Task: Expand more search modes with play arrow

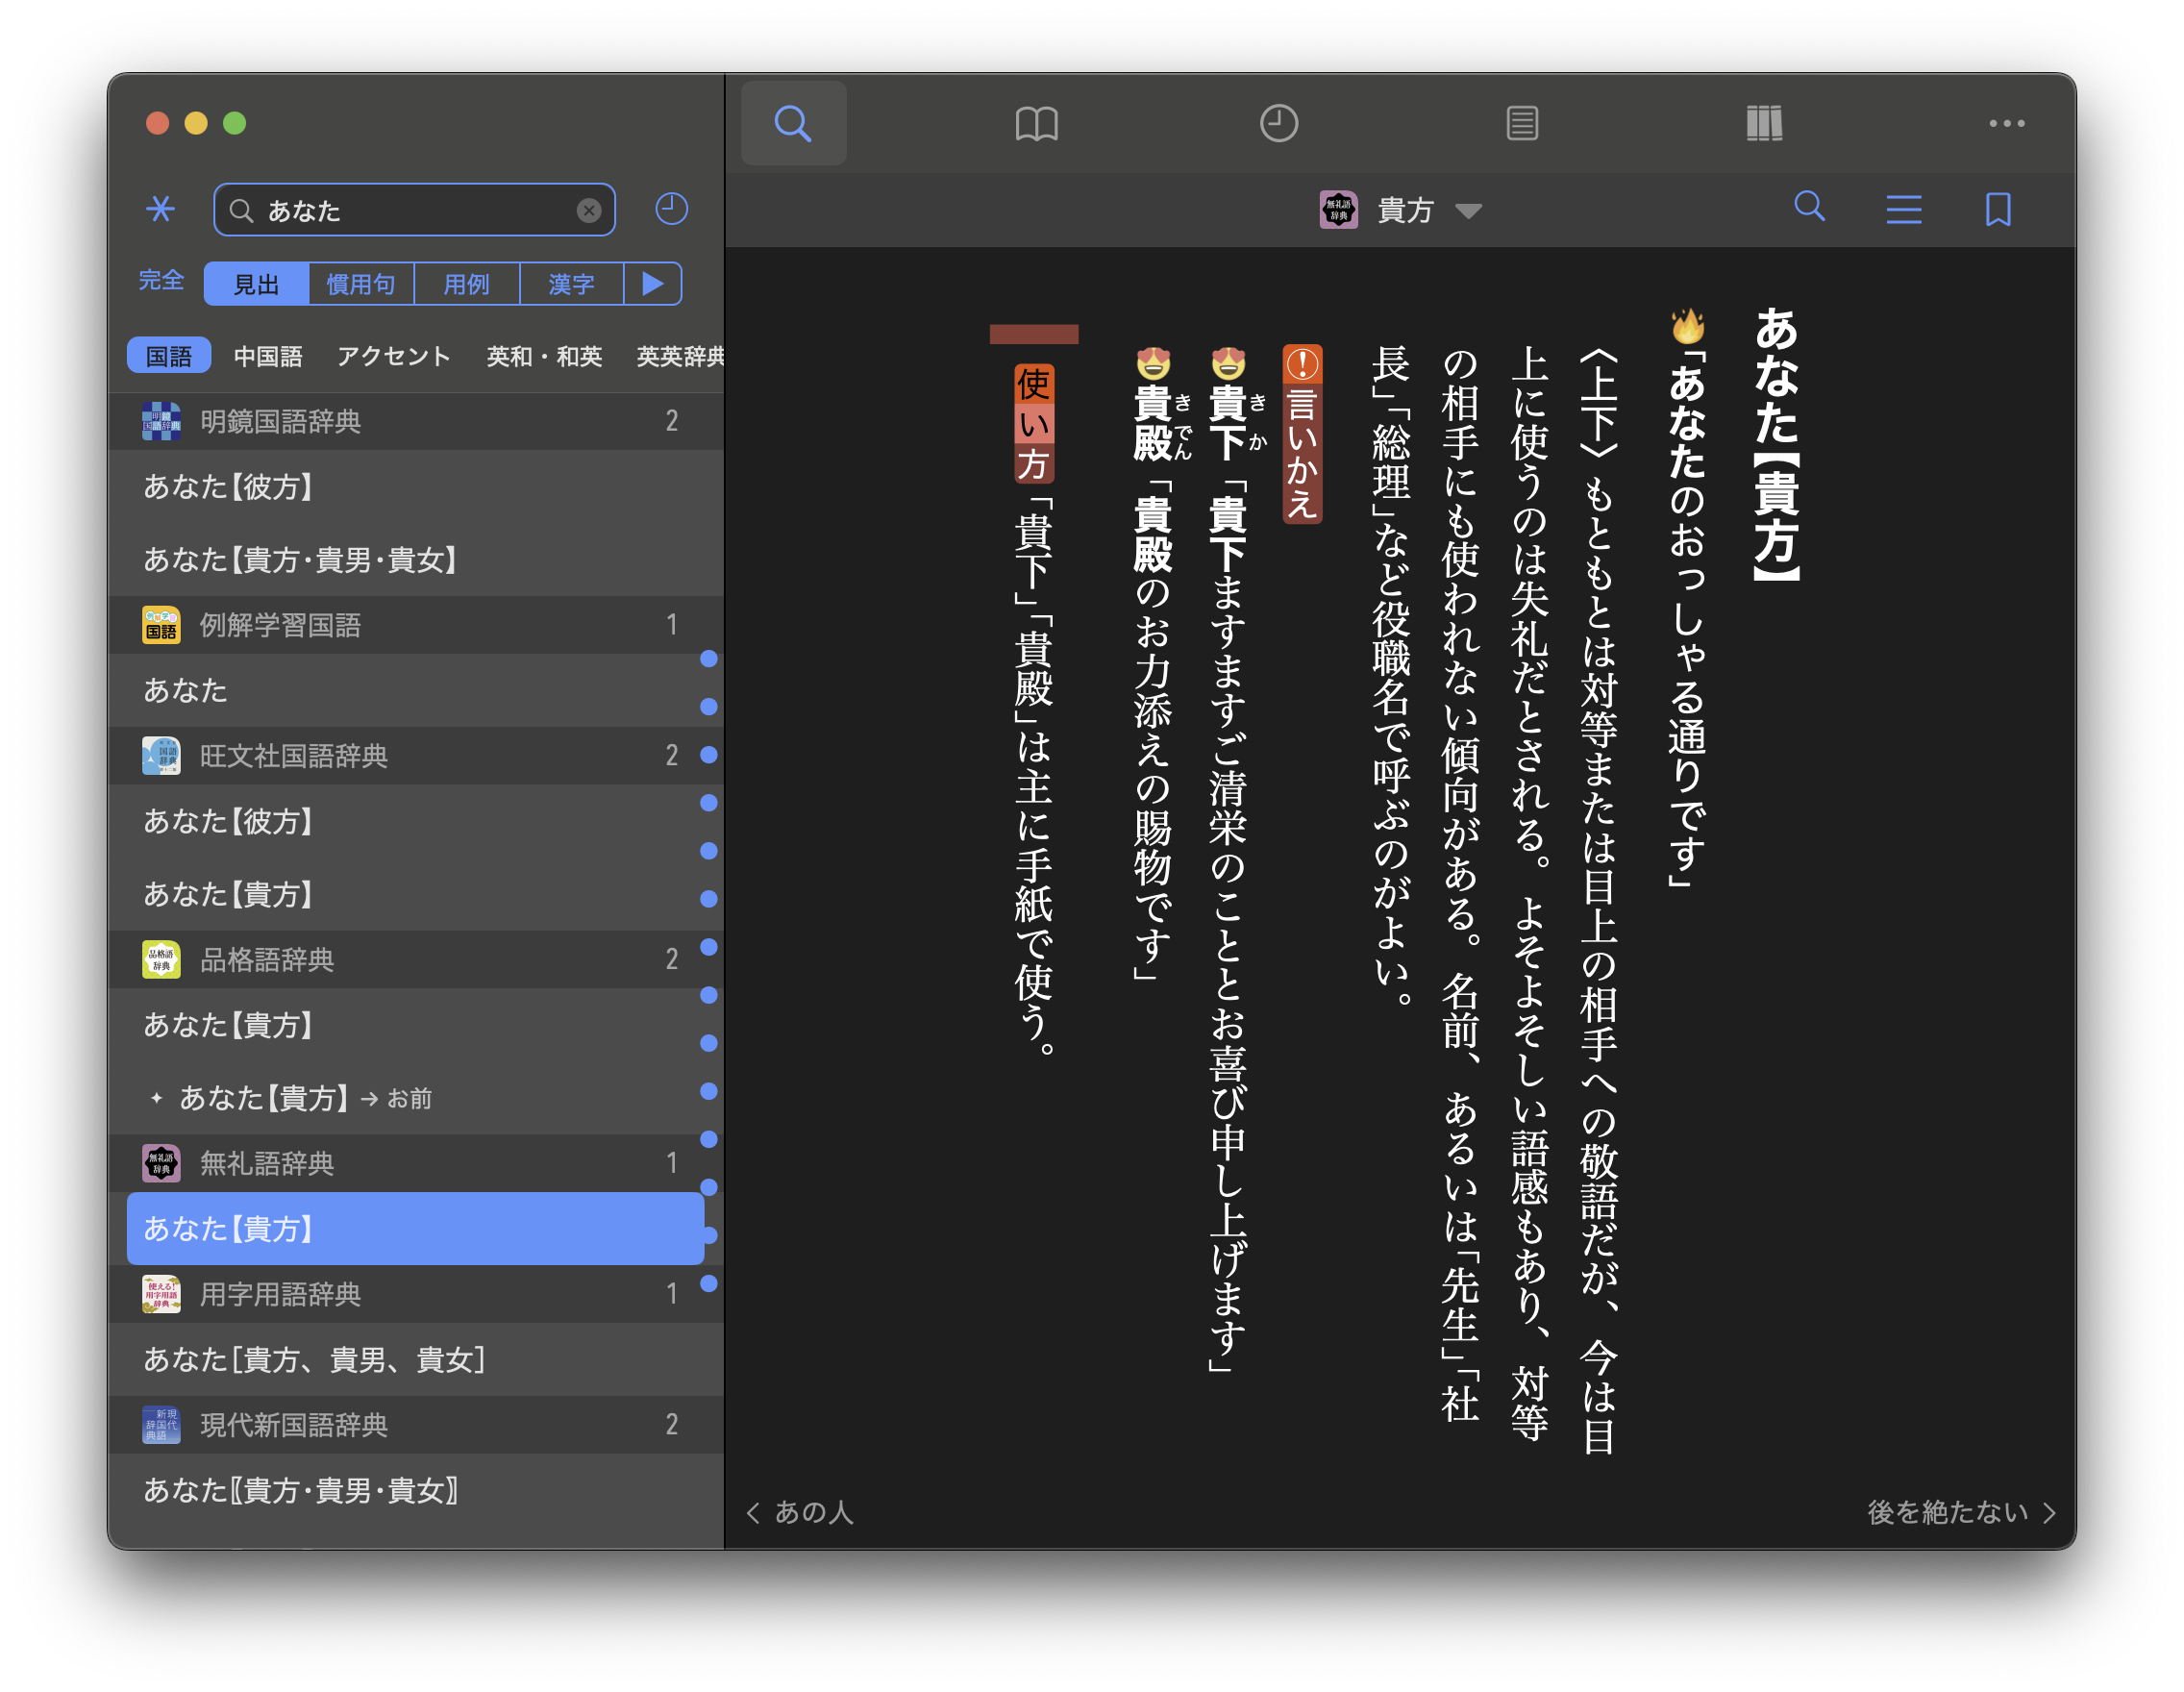Action: click(653, 284)
